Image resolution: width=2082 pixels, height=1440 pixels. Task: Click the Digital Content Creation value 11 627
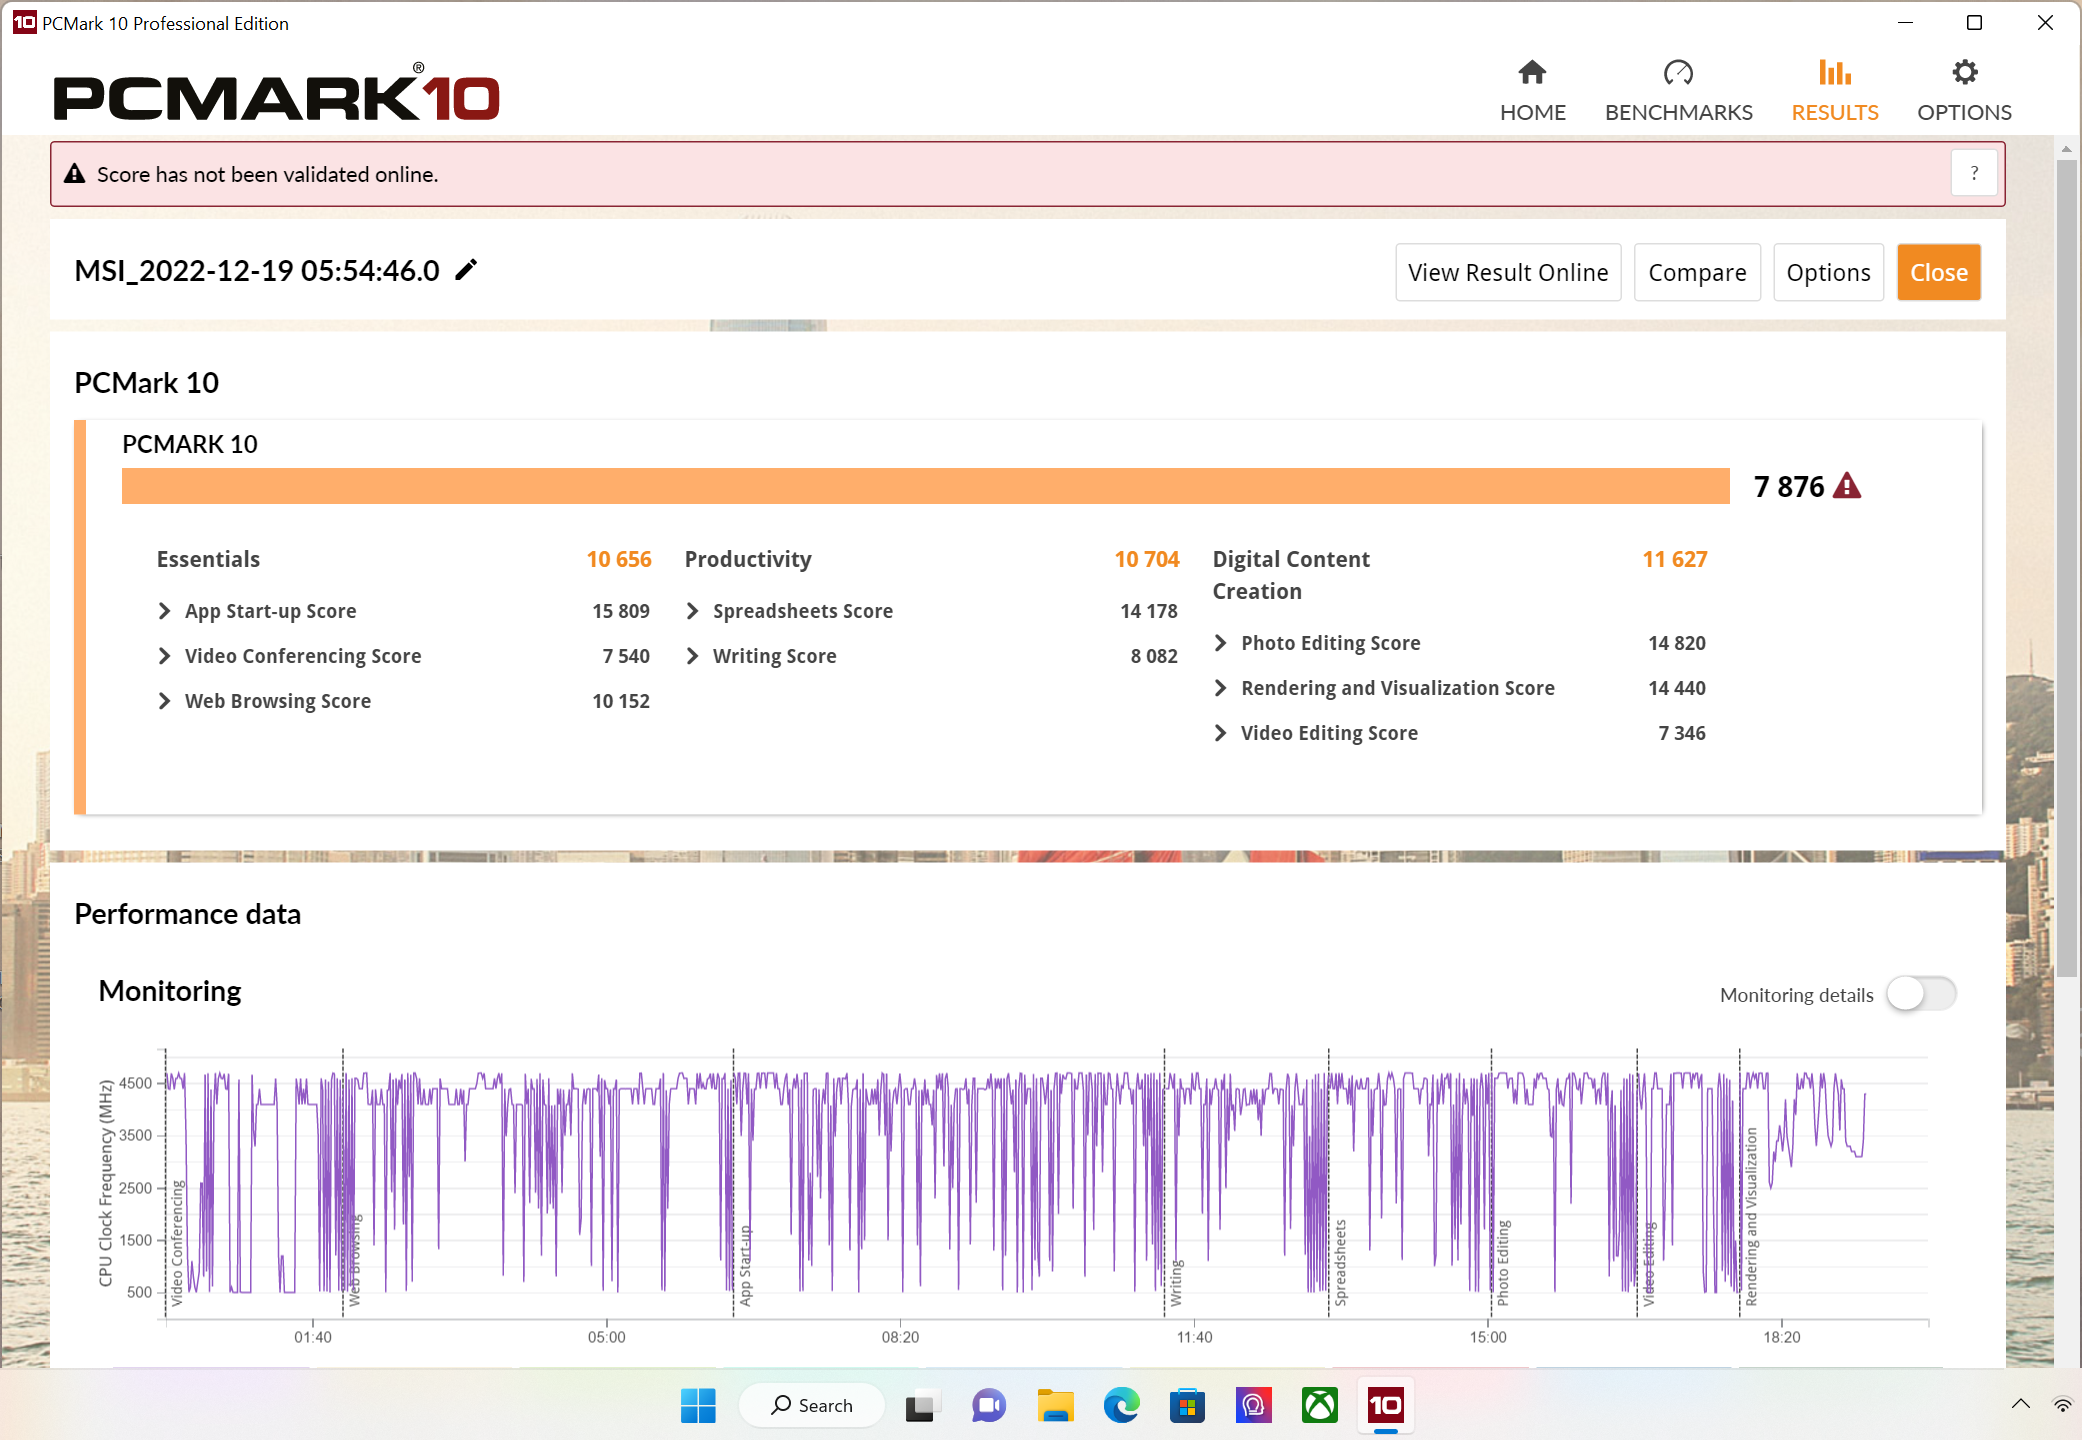[1675, 559]
